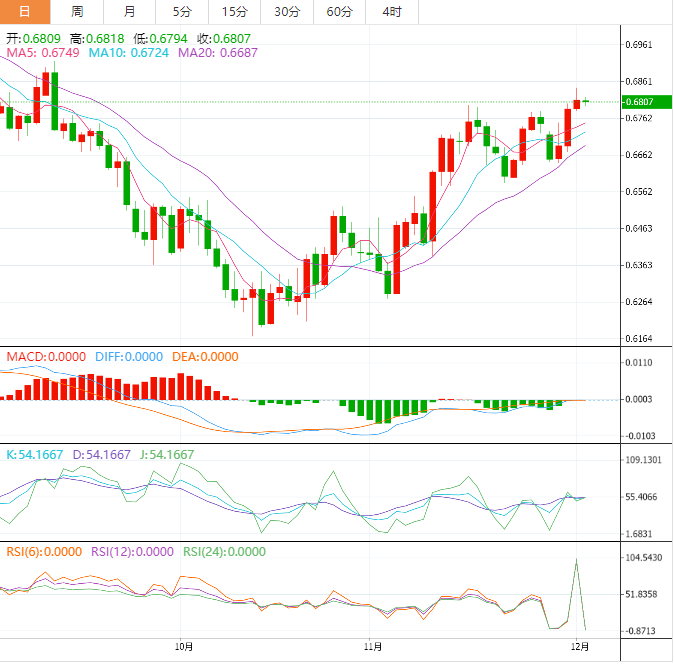
Task: Switch to the 日 daily chart tab
Action: coord(26,12)
